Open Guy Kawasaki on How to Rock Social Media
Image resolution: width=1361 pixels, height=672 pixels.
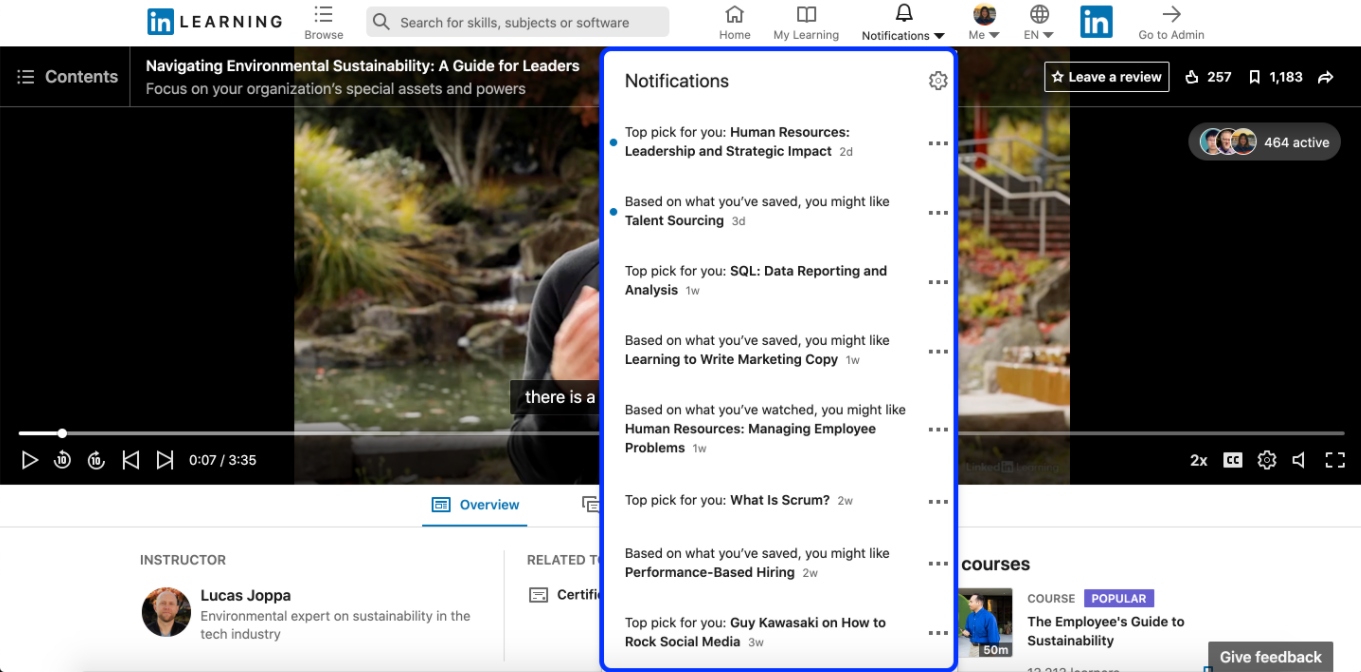(x=755, y=632)
